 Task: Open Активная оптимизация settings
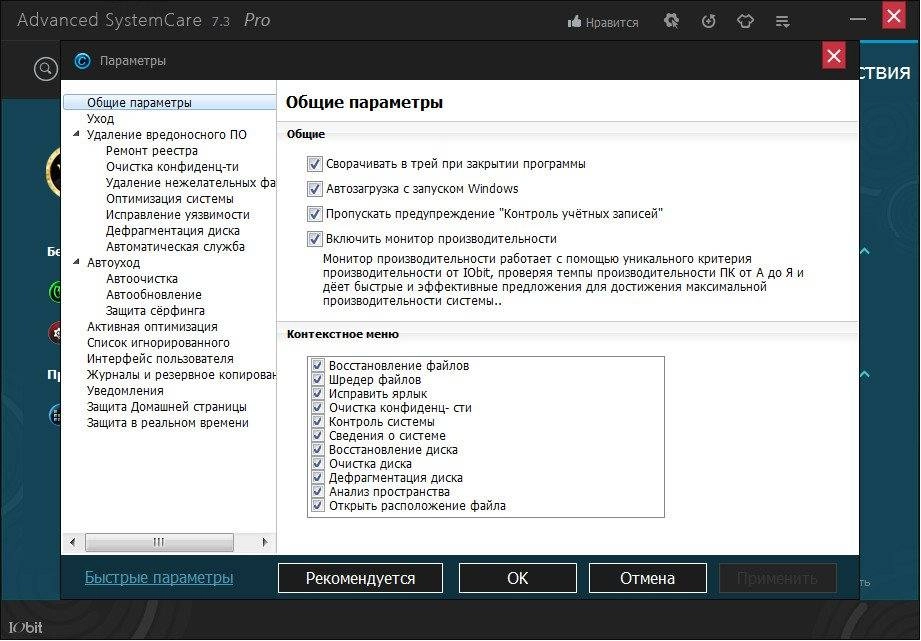tap(152, 327)
